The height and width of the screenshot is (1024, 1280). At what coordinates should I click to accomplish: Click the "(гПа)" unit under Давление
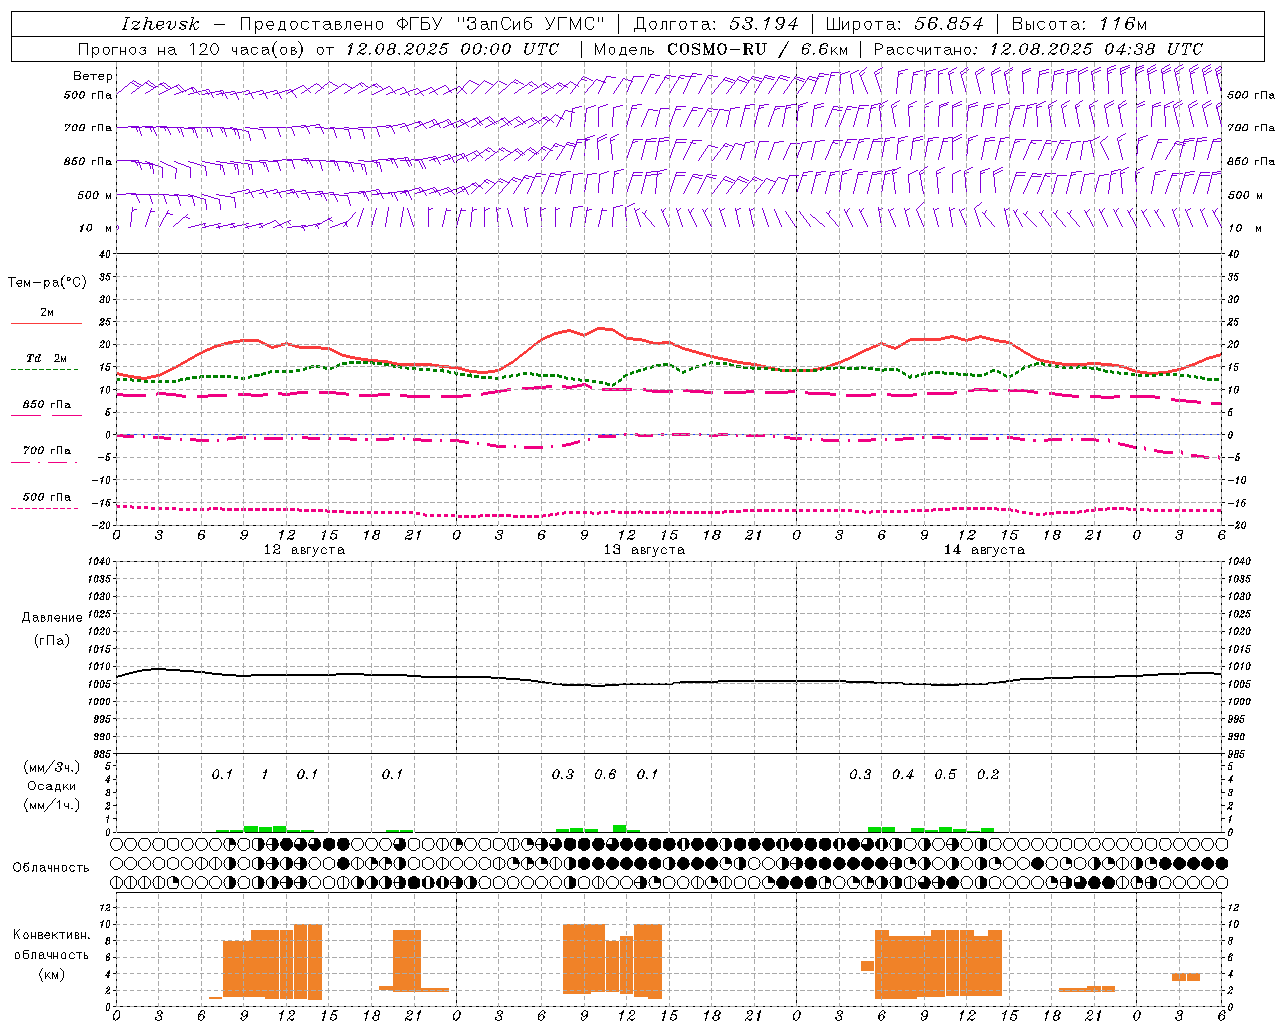pos(52,640)
